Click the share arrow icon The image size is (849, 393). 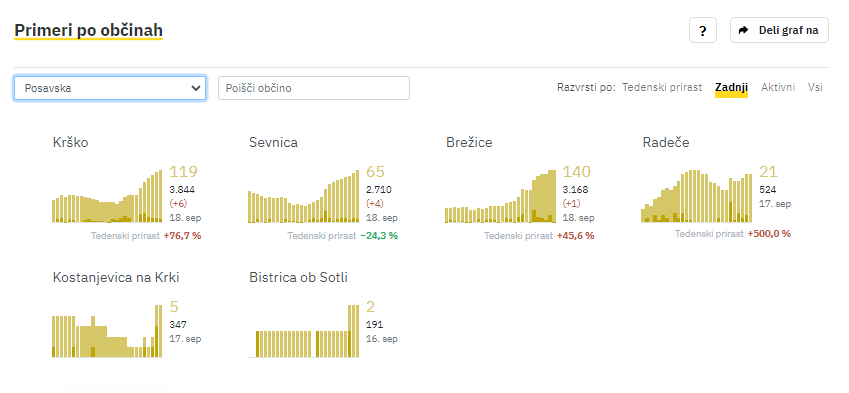pos(743,30)
